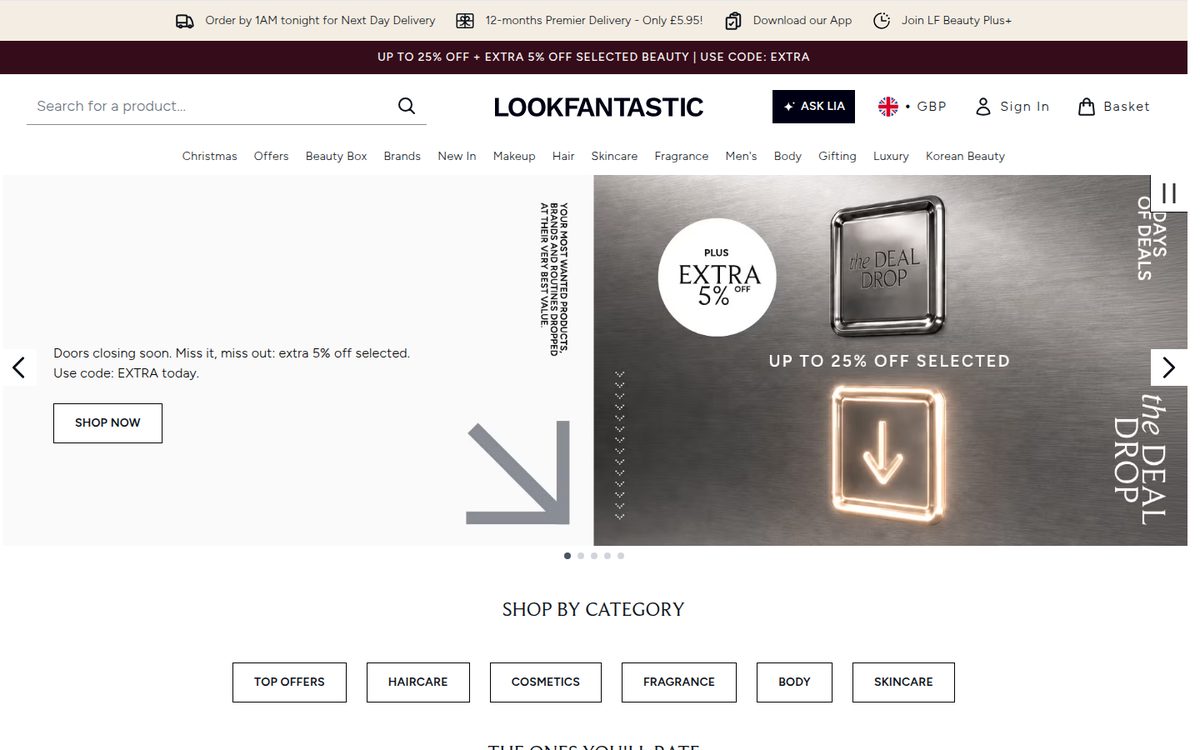This screenshot has width=1200, height=750.
Task: Open the basket bag icon
Action: [1086, 107]
